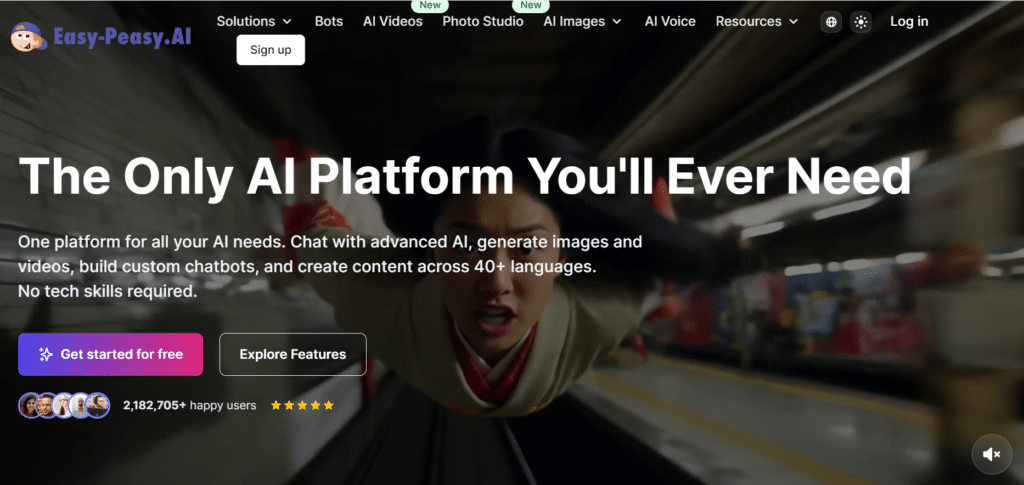
Task: Go to Photo Studio
Action: coord(483,21)
